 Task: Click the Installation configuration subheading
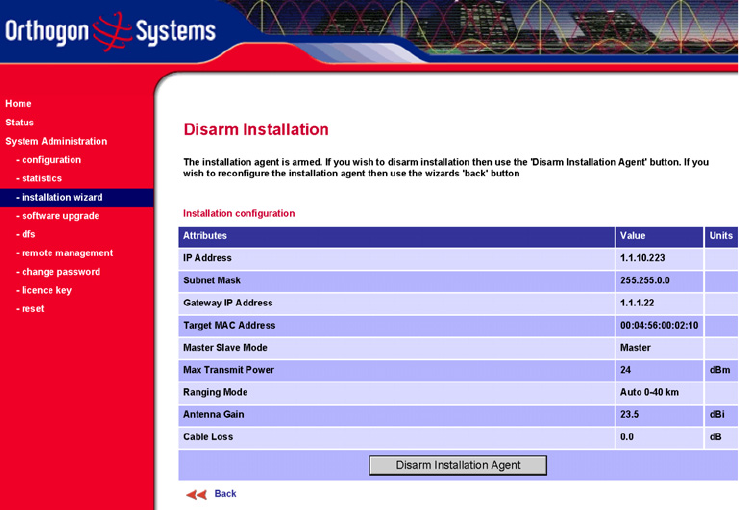(x=239, y=214)
